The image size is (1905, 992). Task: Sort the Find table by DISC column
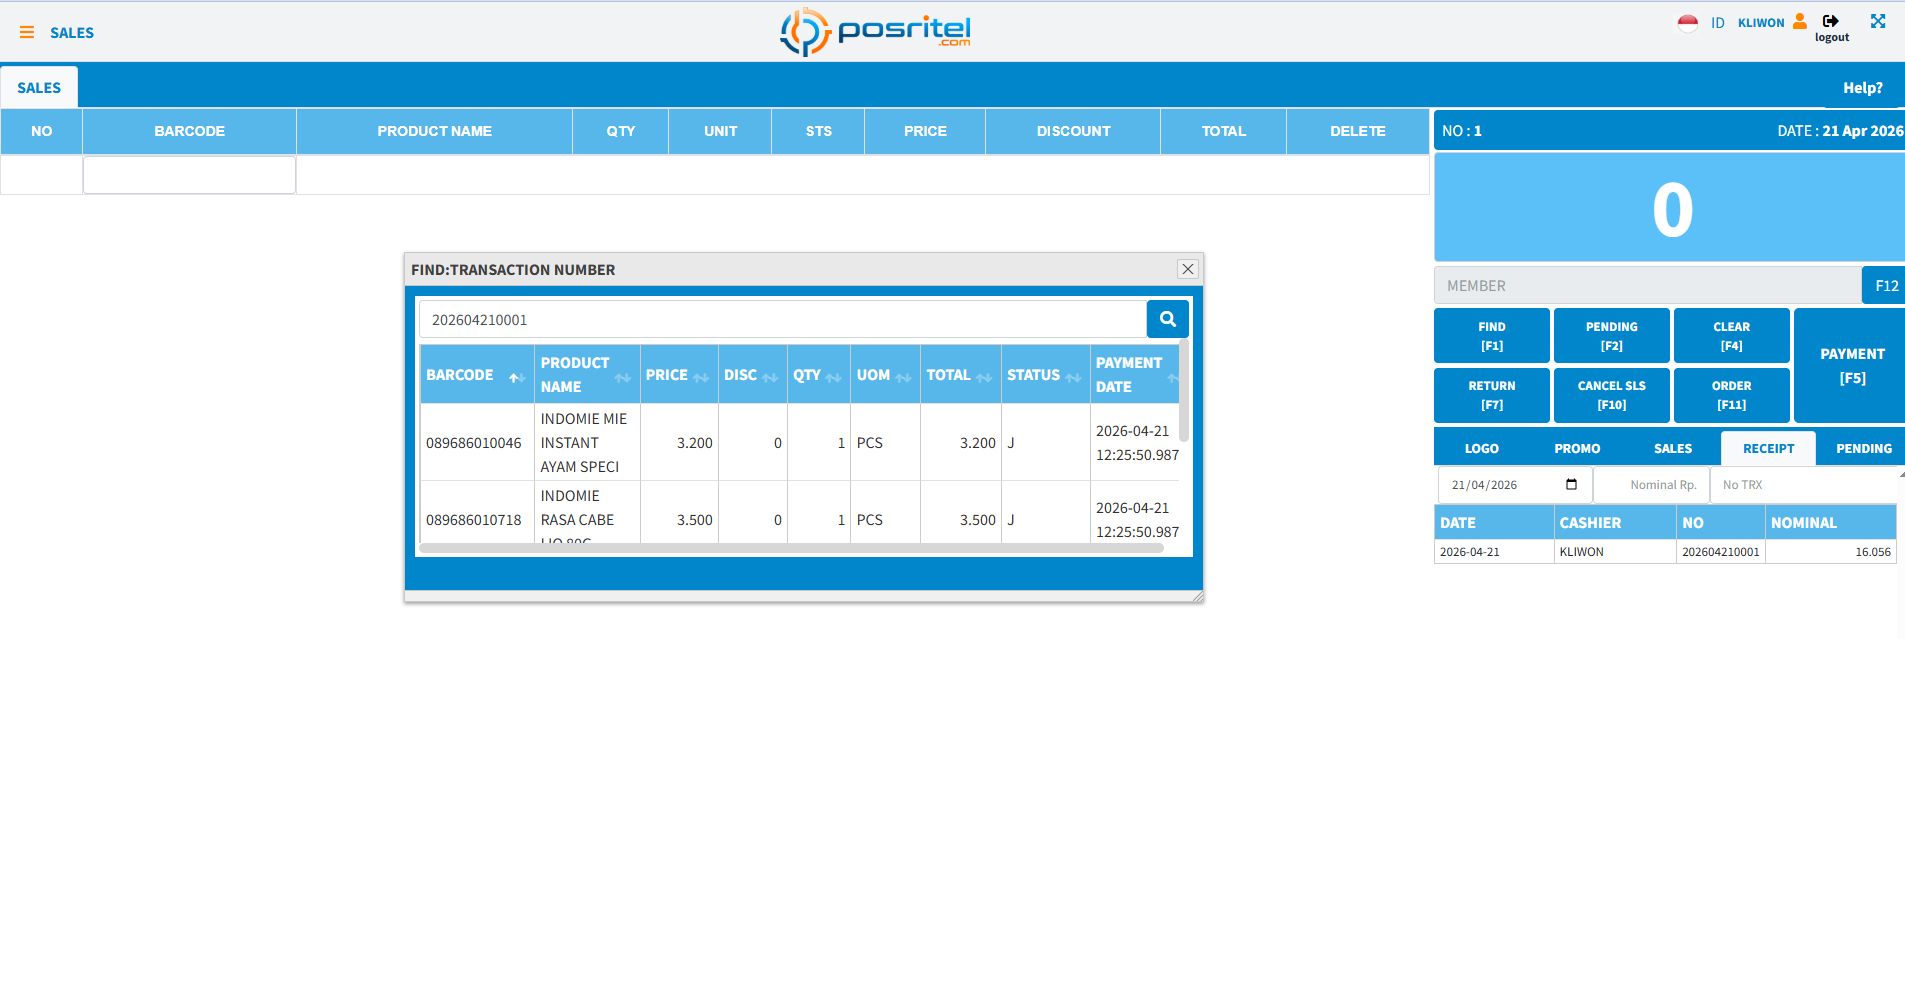click(x=752, y=375)
